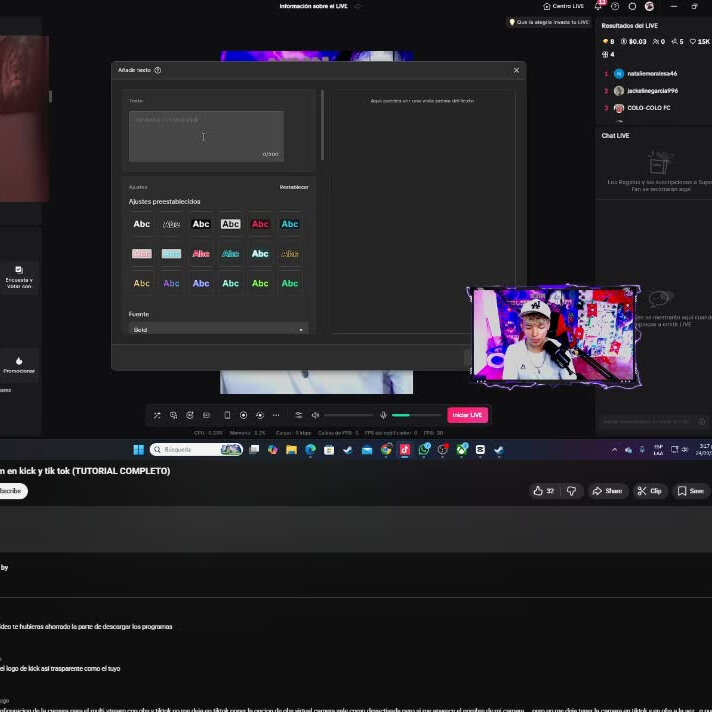Click the dialog's vertical scrollbar
The width and height of the screenshot is (712, 712).
point(322,125)
